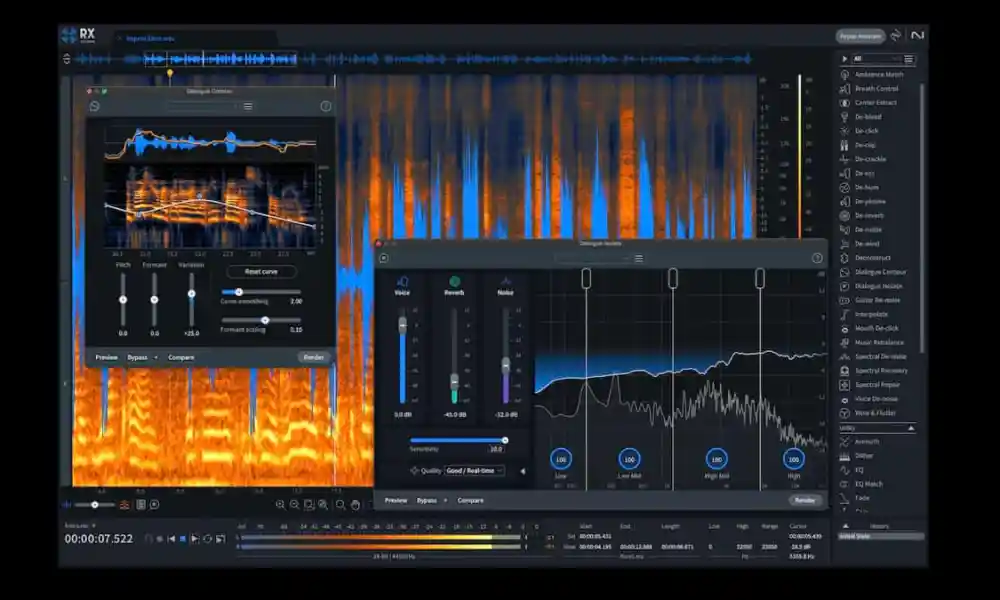Select the hand pan tool
The height and width of the screenshot is (600, 1000).
pyautogui.click(x=355, y=505)
